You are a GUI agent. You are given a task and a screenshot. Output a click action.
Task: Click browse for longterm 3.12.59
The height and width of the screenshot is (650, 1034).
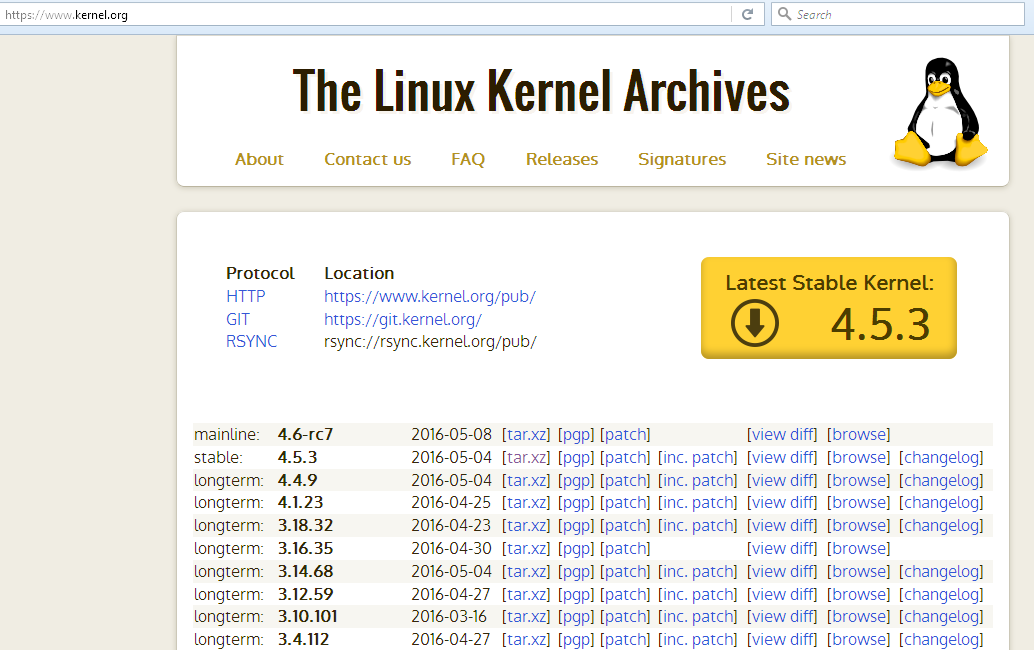[x=859, y=595]
